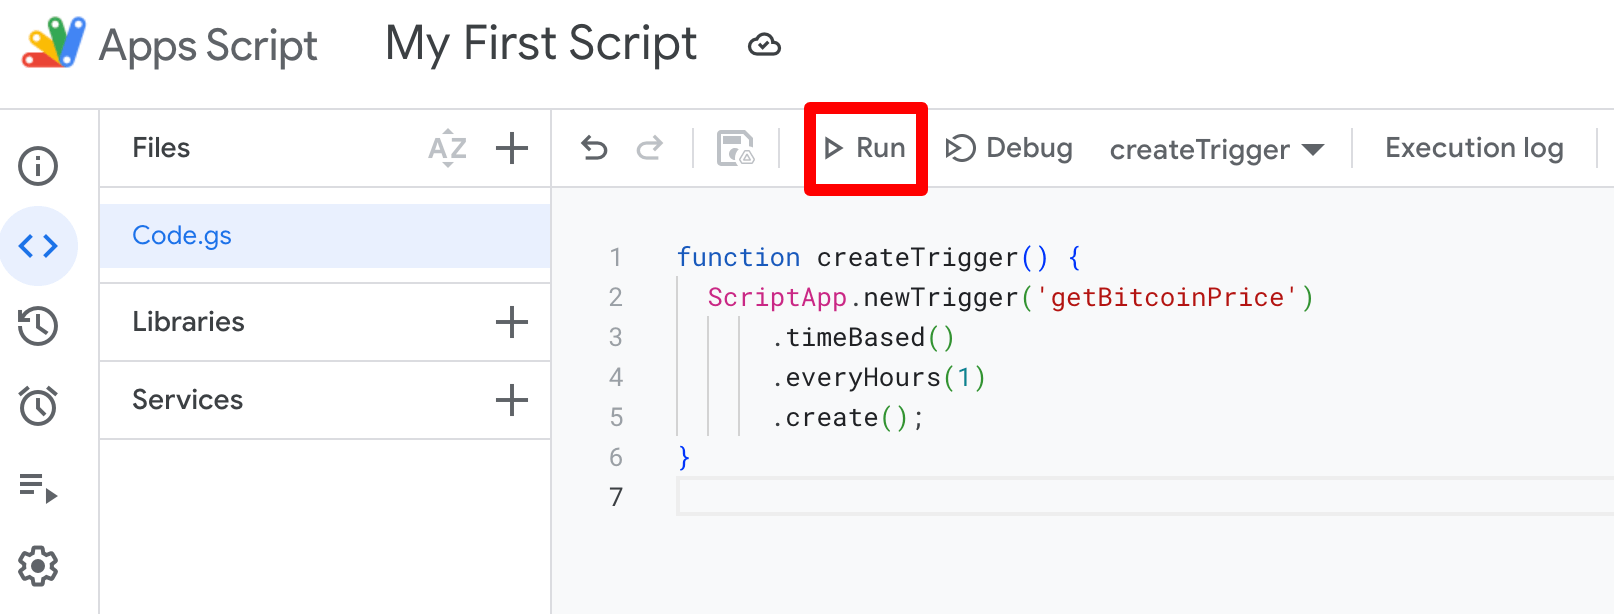
Task: Open the Executions list icon
Action: click(x=38, y=488)
